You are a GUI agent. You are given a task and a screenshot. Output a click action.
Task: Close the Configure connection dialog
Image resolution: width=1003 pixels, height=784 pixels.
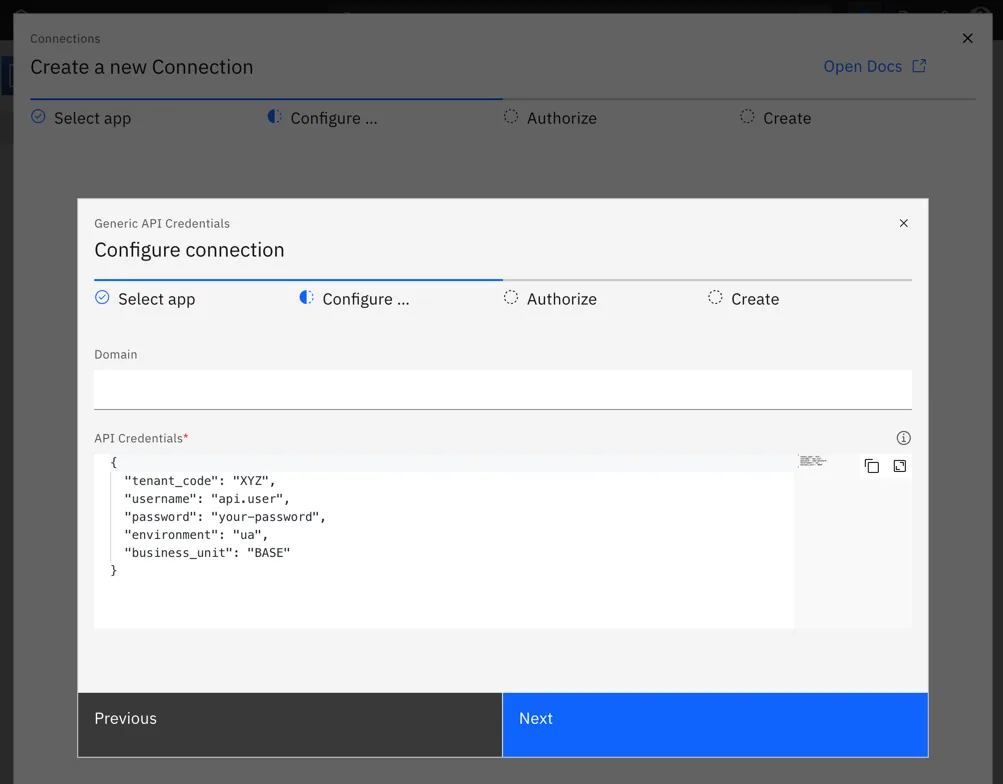(x=903, y=223)
